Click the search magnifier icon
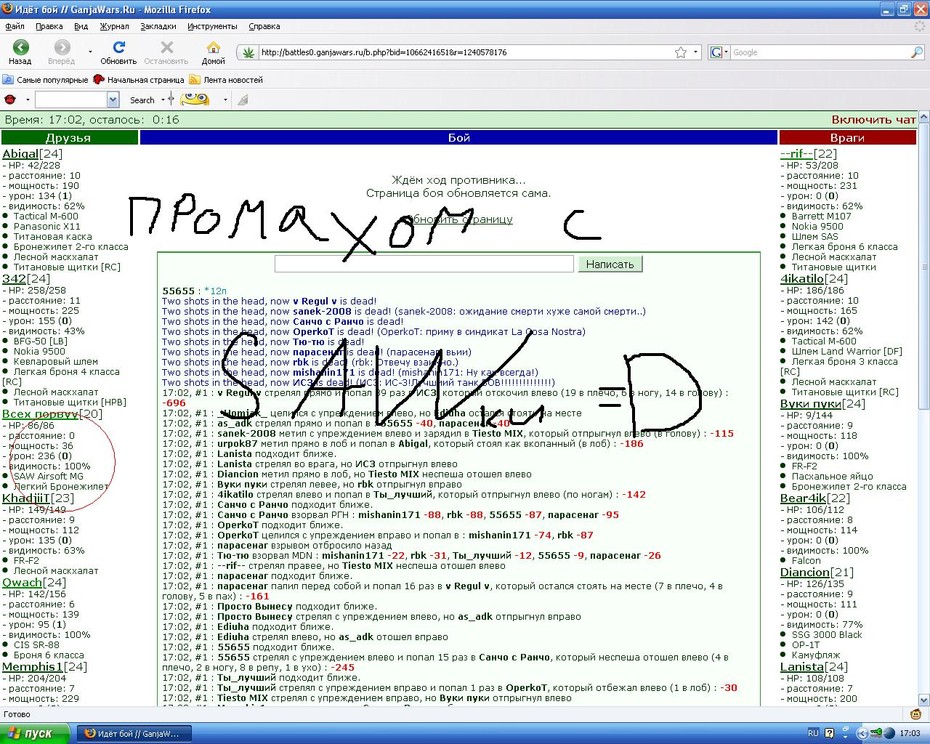The width and height of the screenshot is (930, 744). tap(917, 52)
